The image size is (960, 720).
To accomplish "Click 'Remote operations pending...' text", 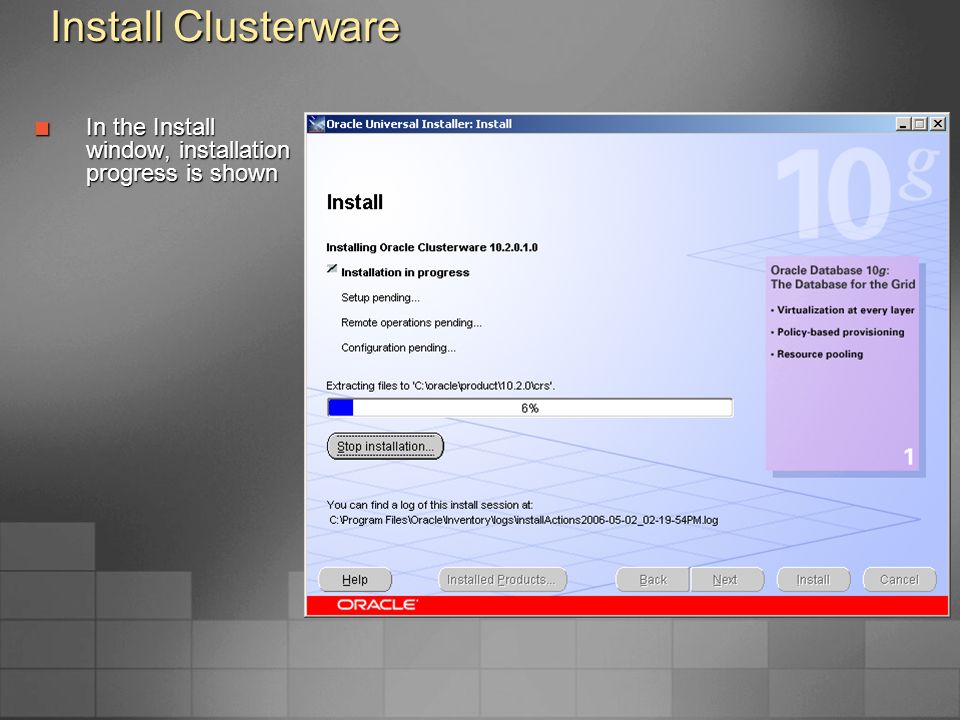I will click(411, 323).
